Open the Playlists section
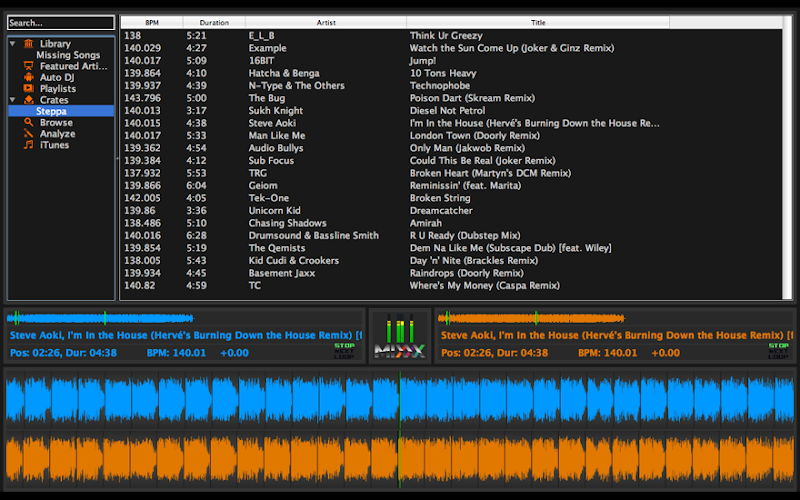Viewport: 800px width, 500px height. [x=58, y=88]
